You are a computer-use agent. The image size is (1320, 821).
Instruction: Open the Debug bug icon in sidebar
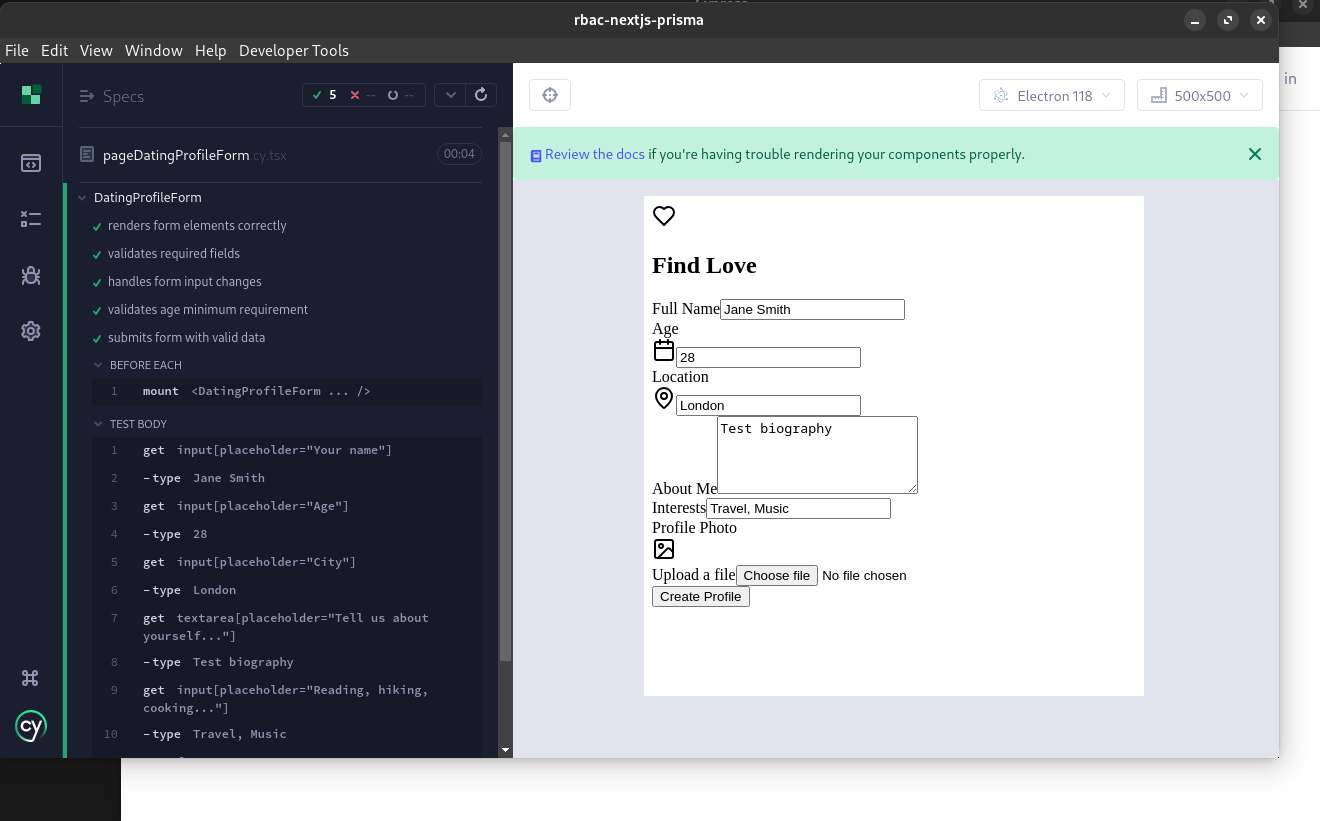point(31,275)
